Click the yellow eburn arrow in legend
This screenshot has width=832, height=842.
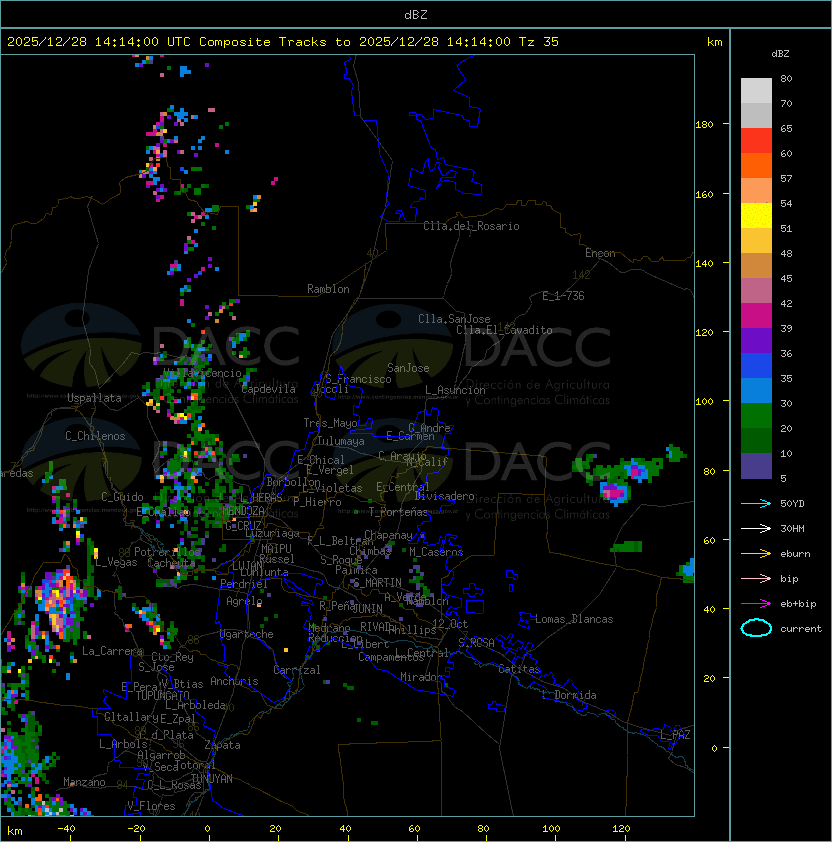tap(756, 554)
